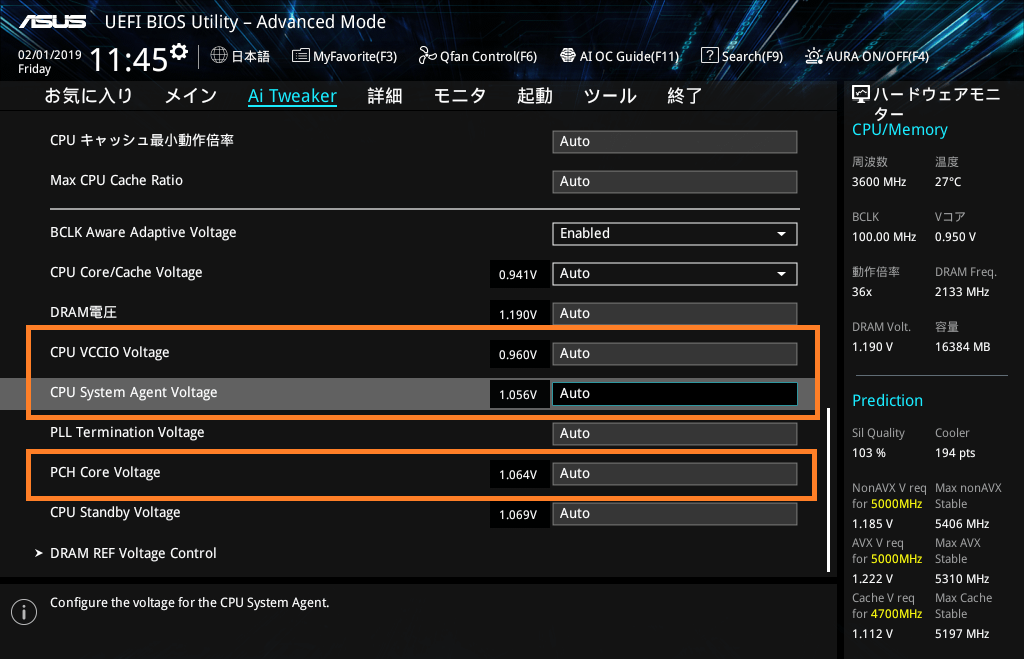The width and height of the screenshot is (1024, 659).
Task: Select CPU System Agent Voltage row label
Action: click(x=134, y=393)
